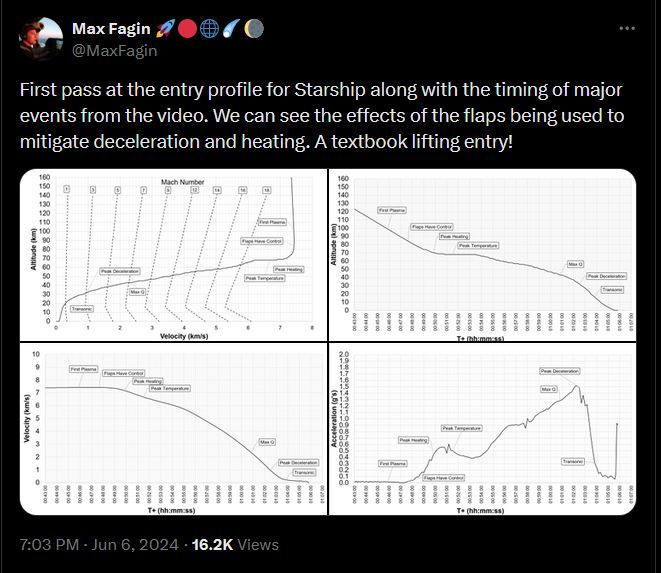Open the velocity versus time chart image
The height and width of the screenshot is (573, 661).
[x=173, y=430]
